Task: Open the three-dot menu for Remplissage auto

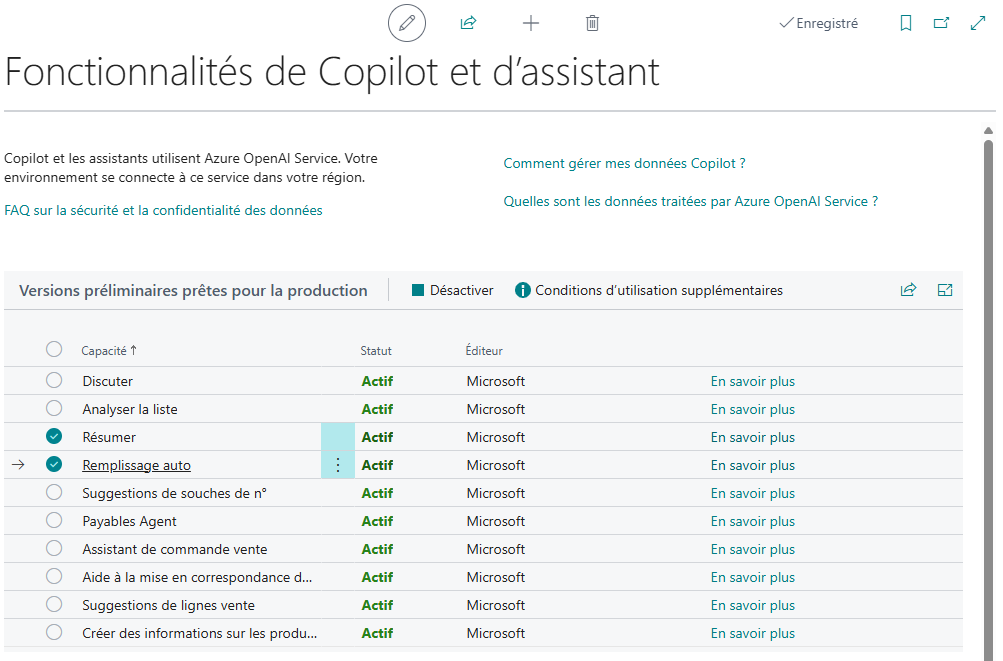Action: [338, 465]
